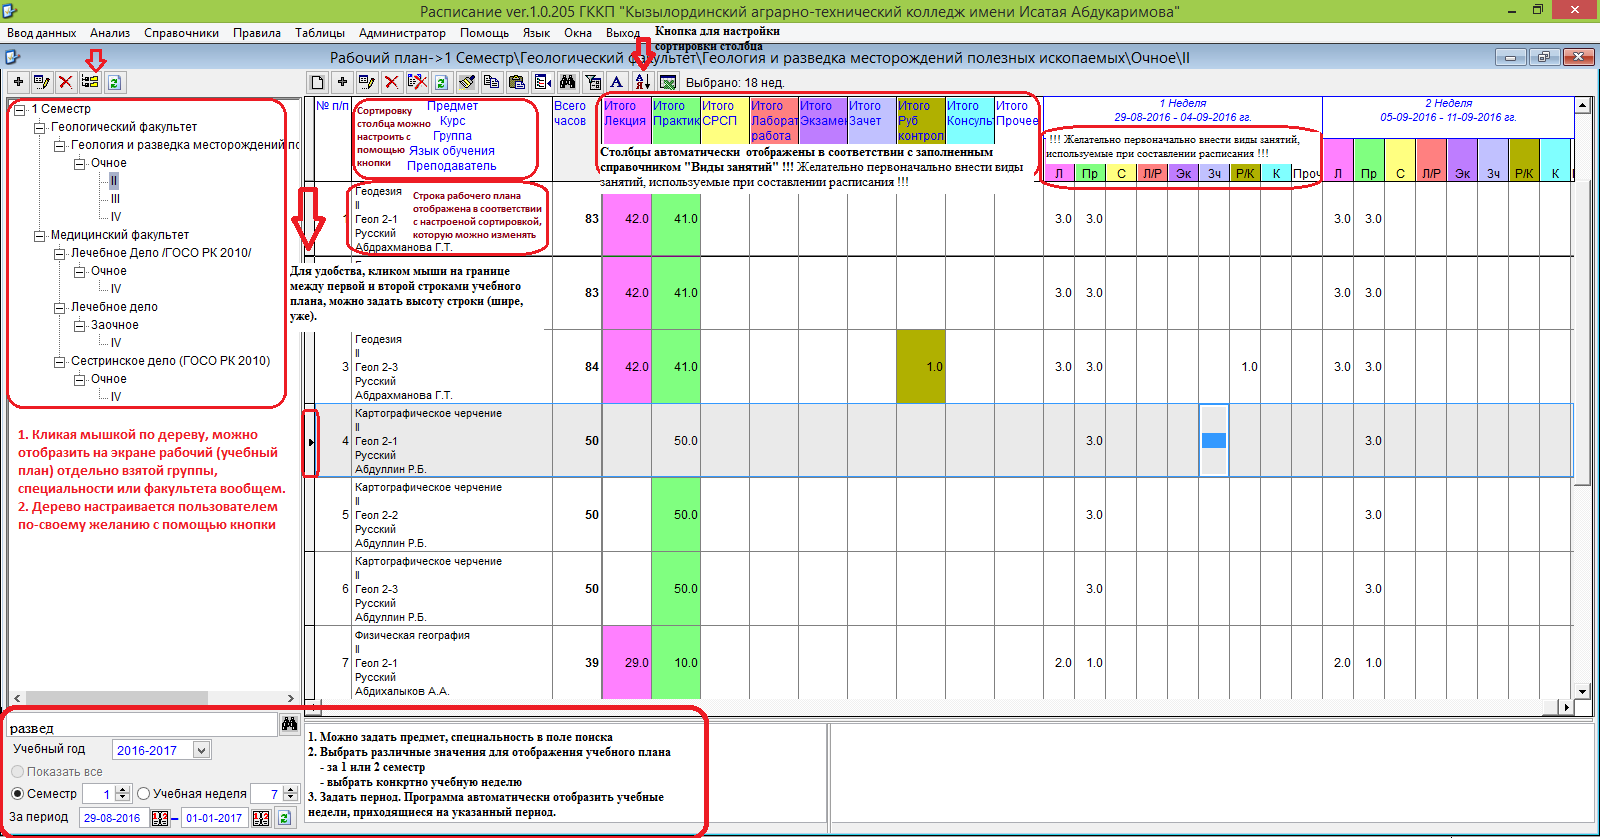This screenshot has width=1600, height=838.
Task: Collapse the 1 Семестр tree node
Action: click(20, 109)
